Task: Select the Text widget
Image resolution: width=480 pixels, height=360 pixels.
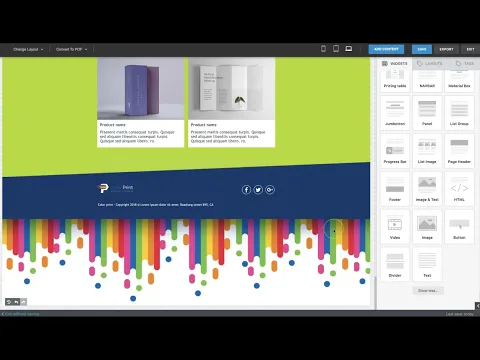Action: click(x=427, y=265)
